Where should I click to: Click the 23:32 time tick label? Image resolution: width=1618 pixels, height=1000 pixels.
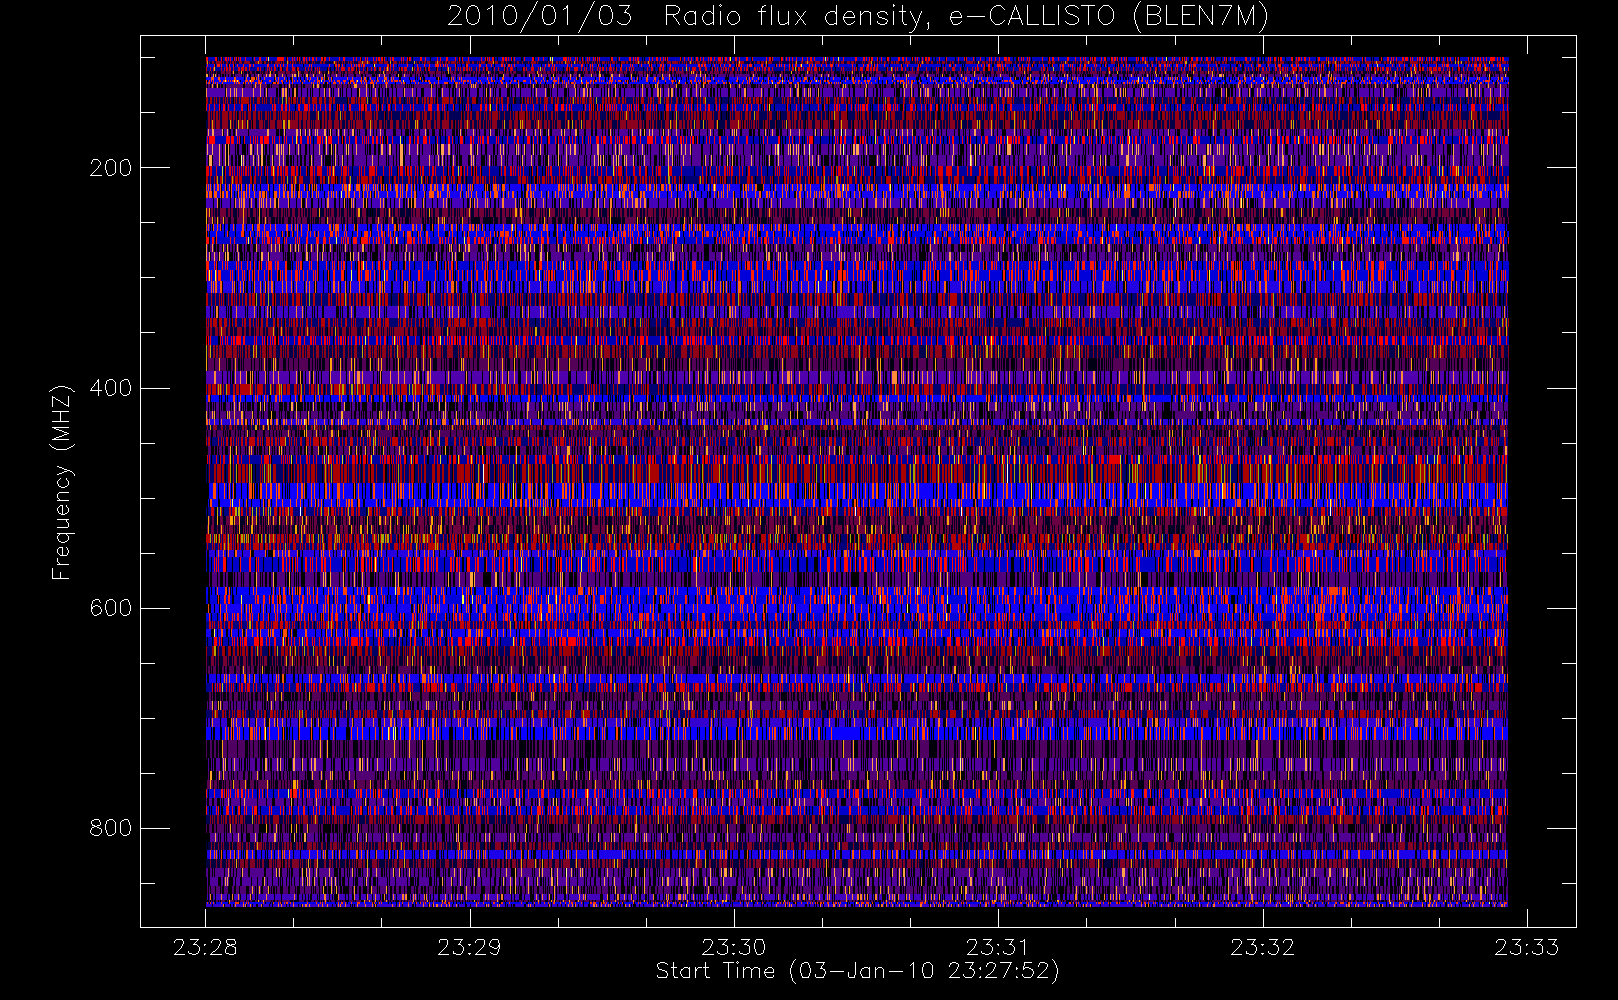point(1262,947)
